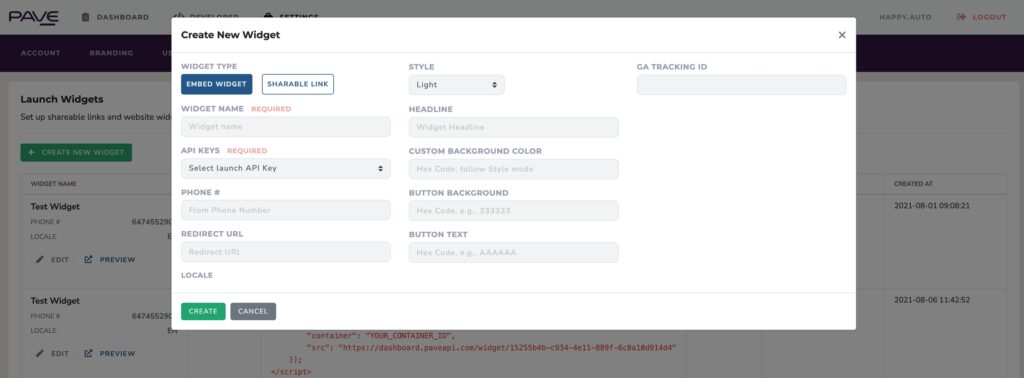Image resolution: width=1024 pixels, height=378 pixels.
Task: Click the Widget Name column header
Action: [x=54, y=184]
